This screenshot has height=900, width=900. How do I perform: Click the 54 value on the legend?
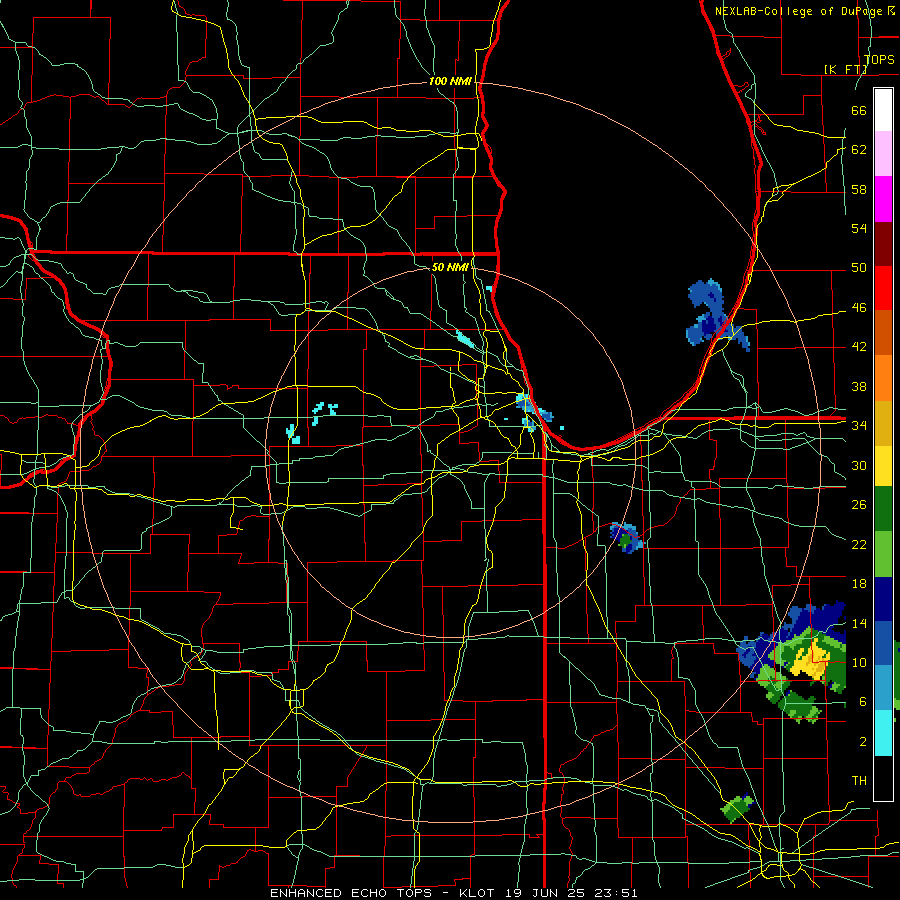coord(859,228)
